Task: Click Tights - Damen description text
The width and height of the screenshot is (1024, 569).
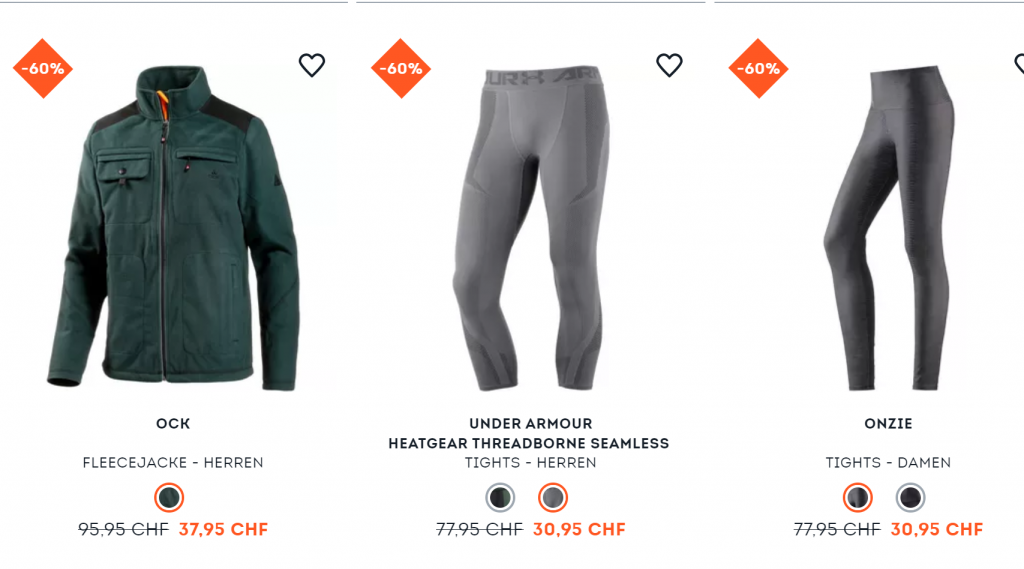Action: tap(888, 463)
